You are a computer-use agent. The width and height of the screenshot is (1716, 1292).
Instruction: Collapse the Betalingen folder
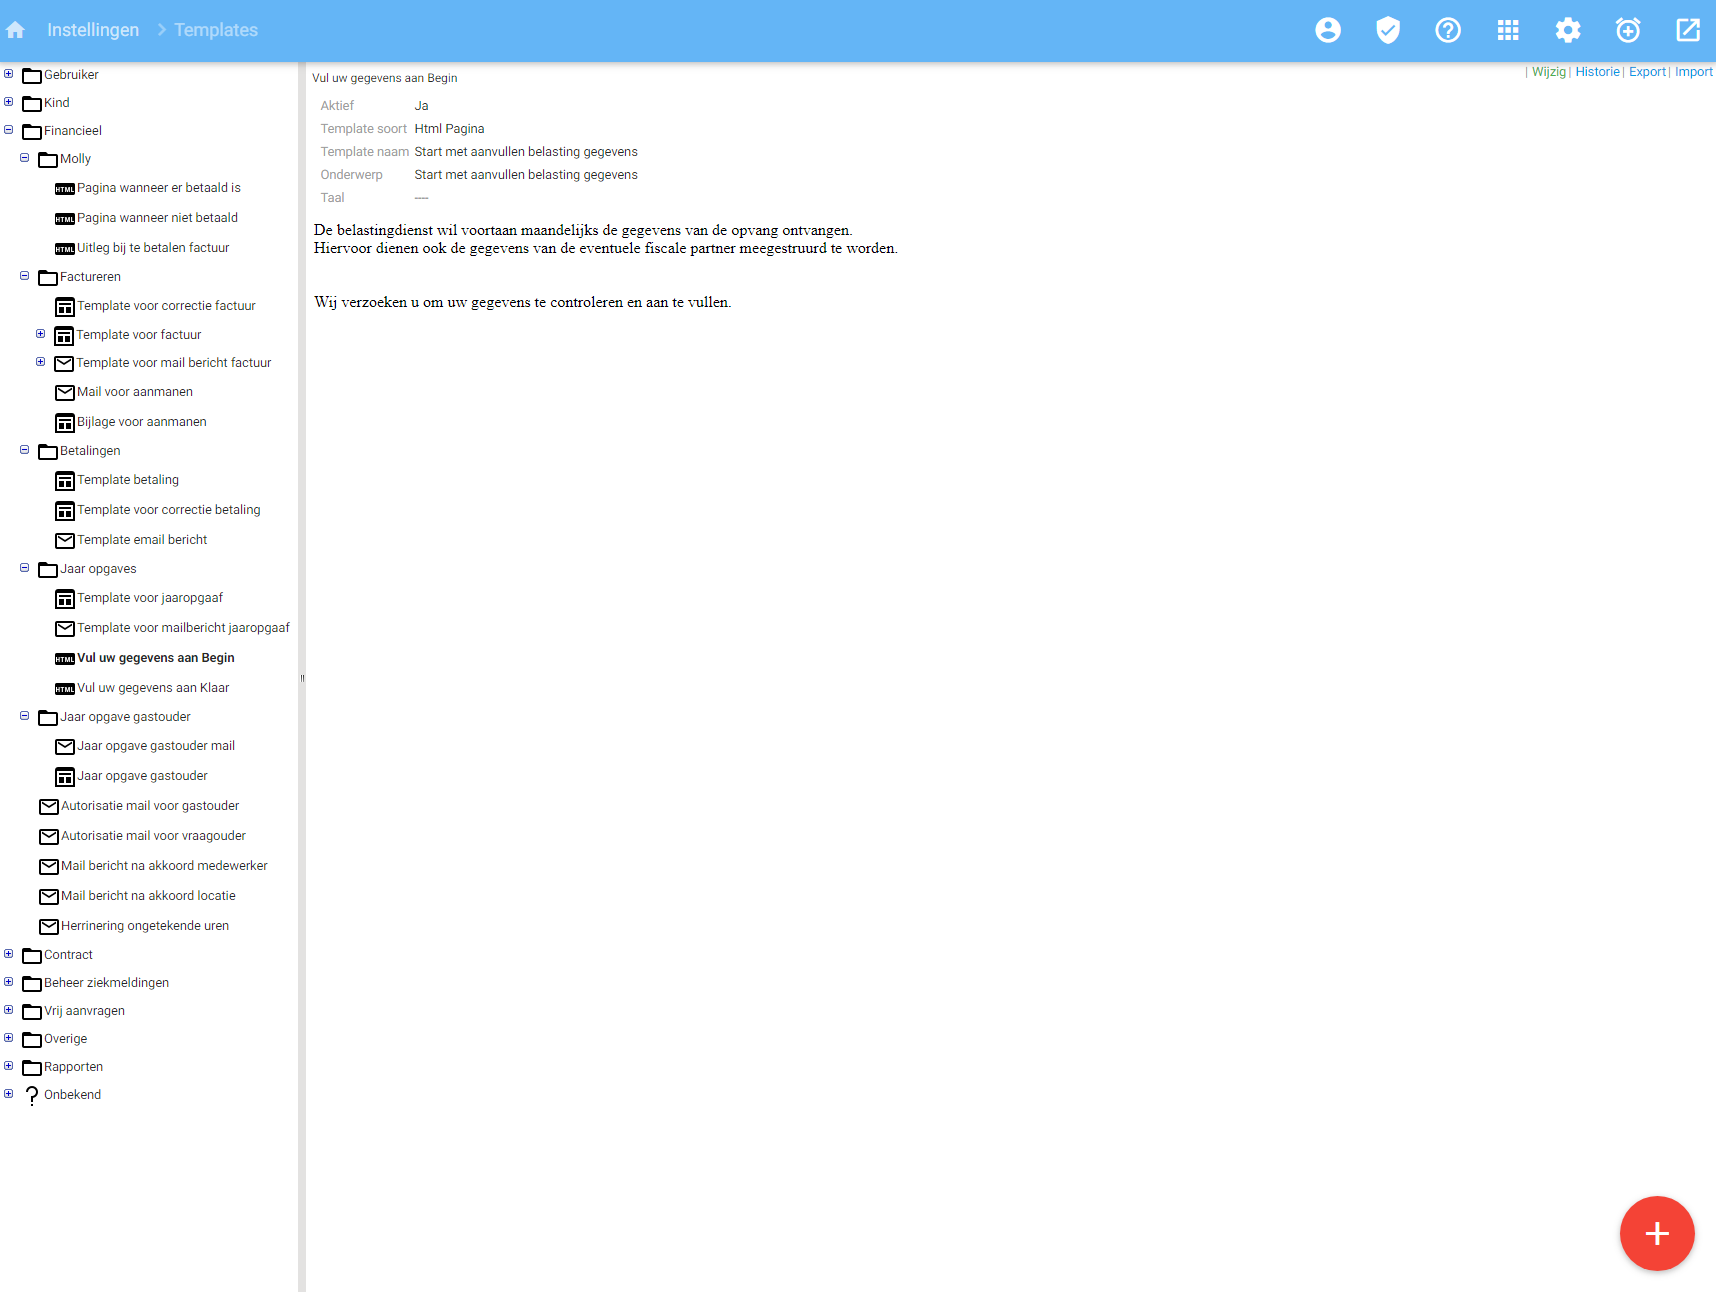(25, 450)
